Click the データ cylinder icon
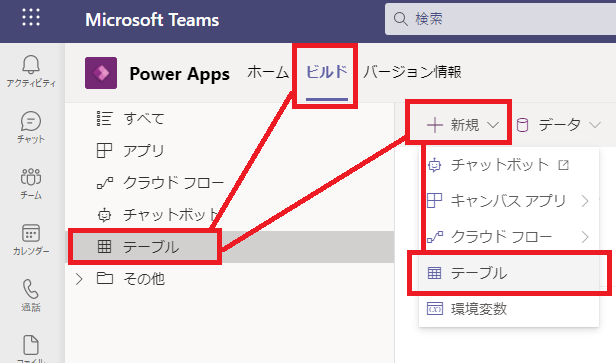This screenshot has width=616, height=363. tap(522, 126)
